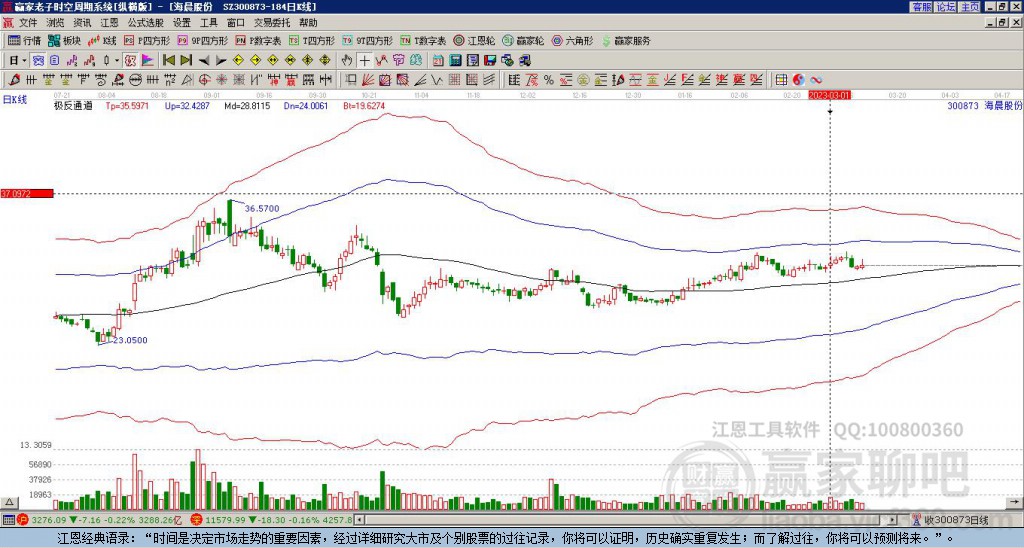Click the Md=28.8115 indicator value
The height and width of the screenshot is (548, 1024).
point(248,105)
